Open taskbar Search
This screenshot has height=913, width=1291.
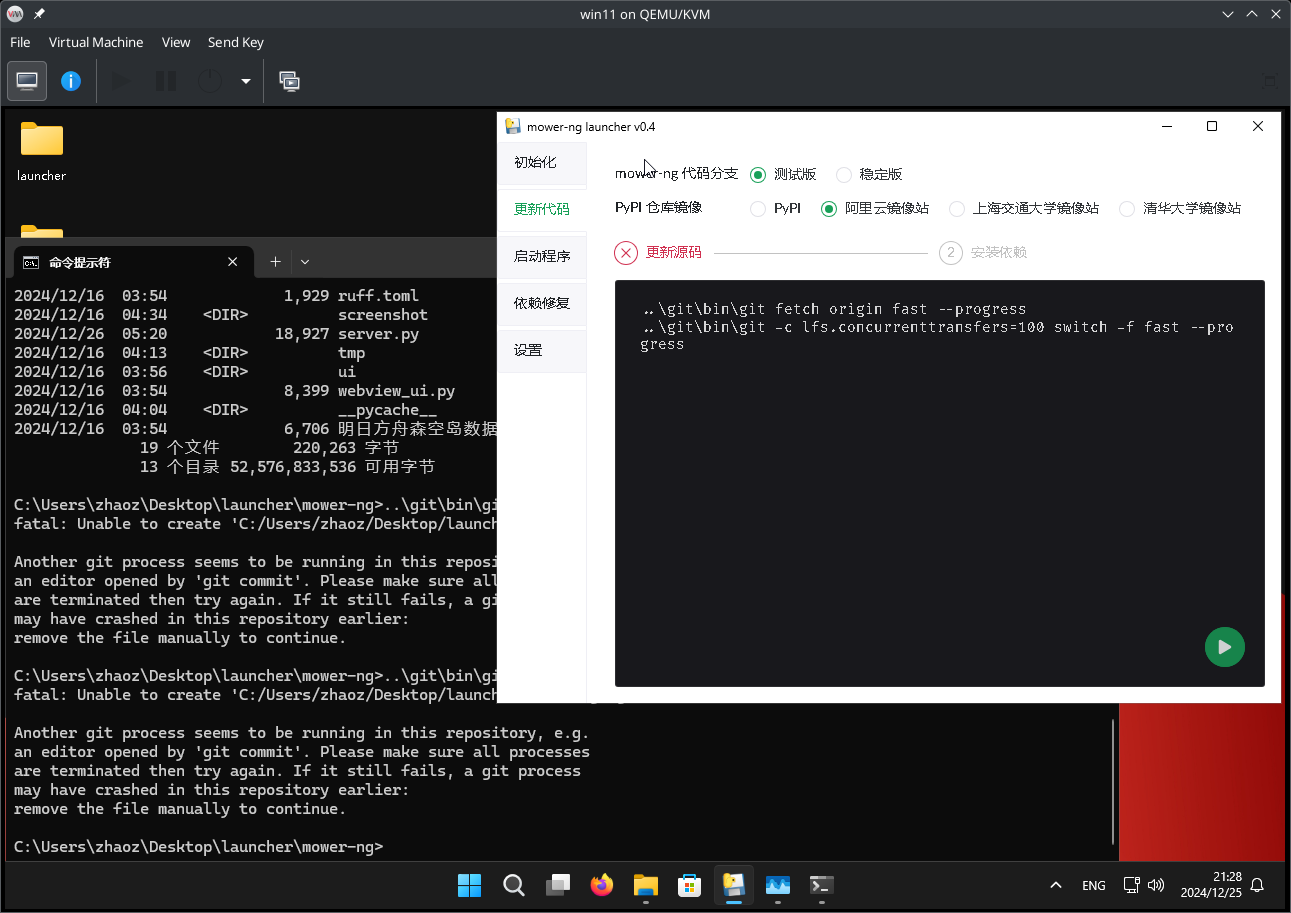click(513, 885)
